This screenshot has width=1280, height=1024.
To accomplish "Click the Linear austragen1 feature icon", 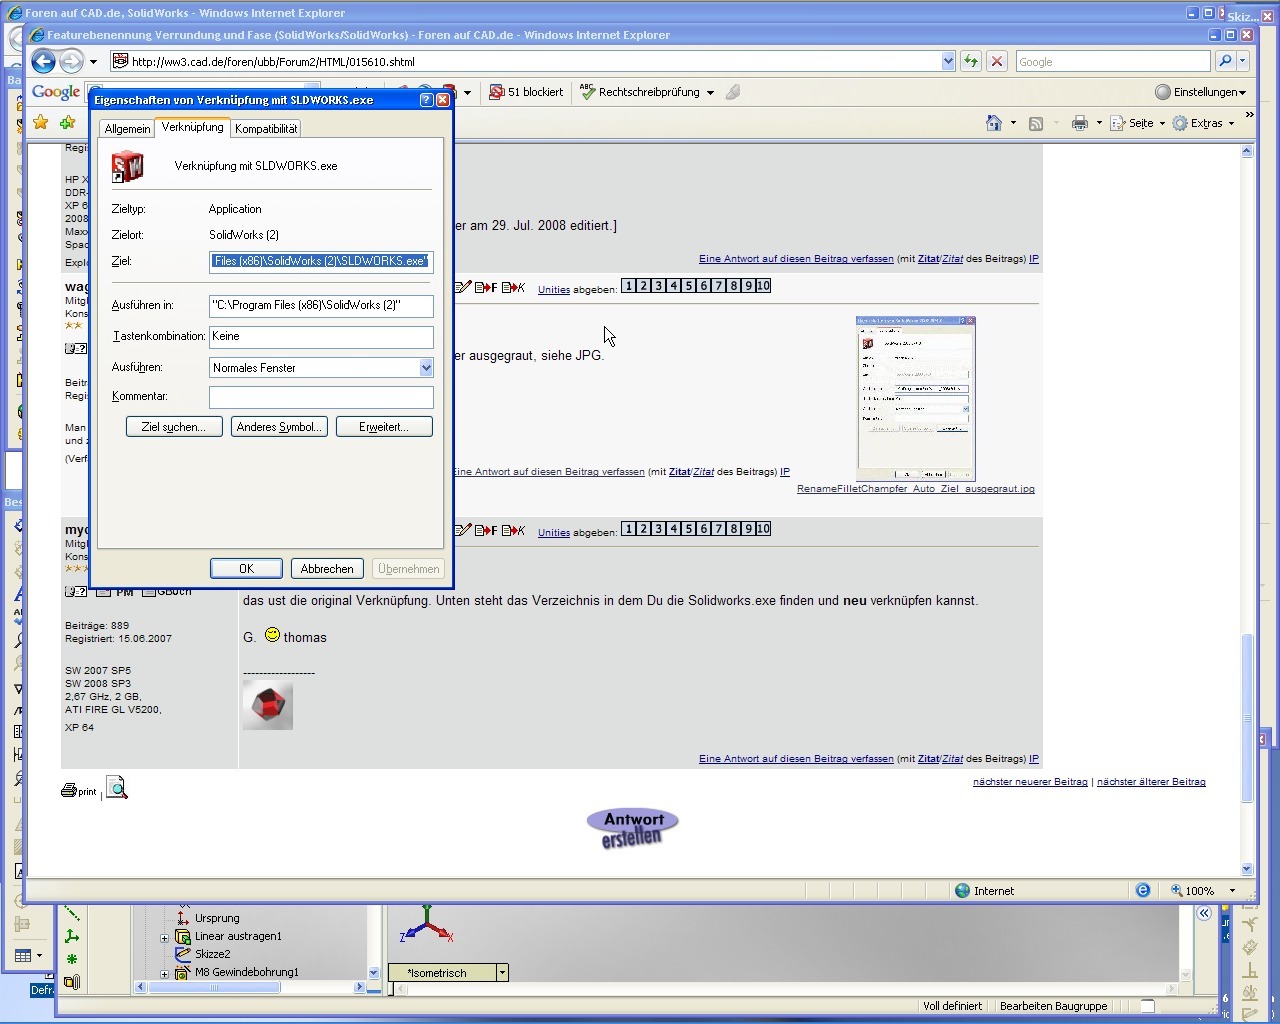I will click(183, 936).
